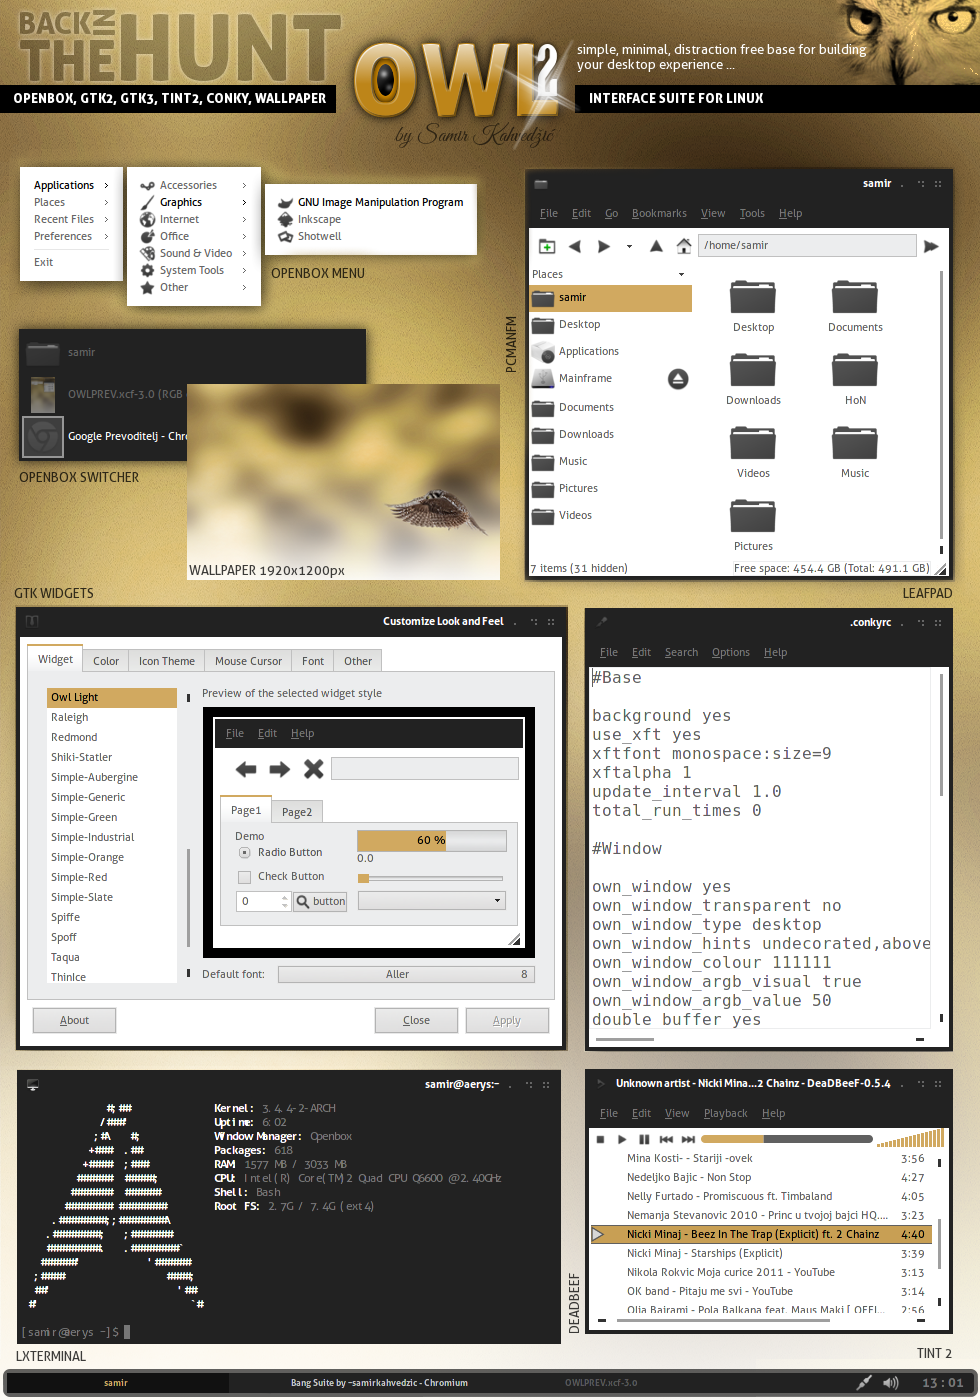The width and height of the screenshot is (980, 1400).
Task: Open the Places dropdown in PCManFM's side pane
Action: coord(682,274)
